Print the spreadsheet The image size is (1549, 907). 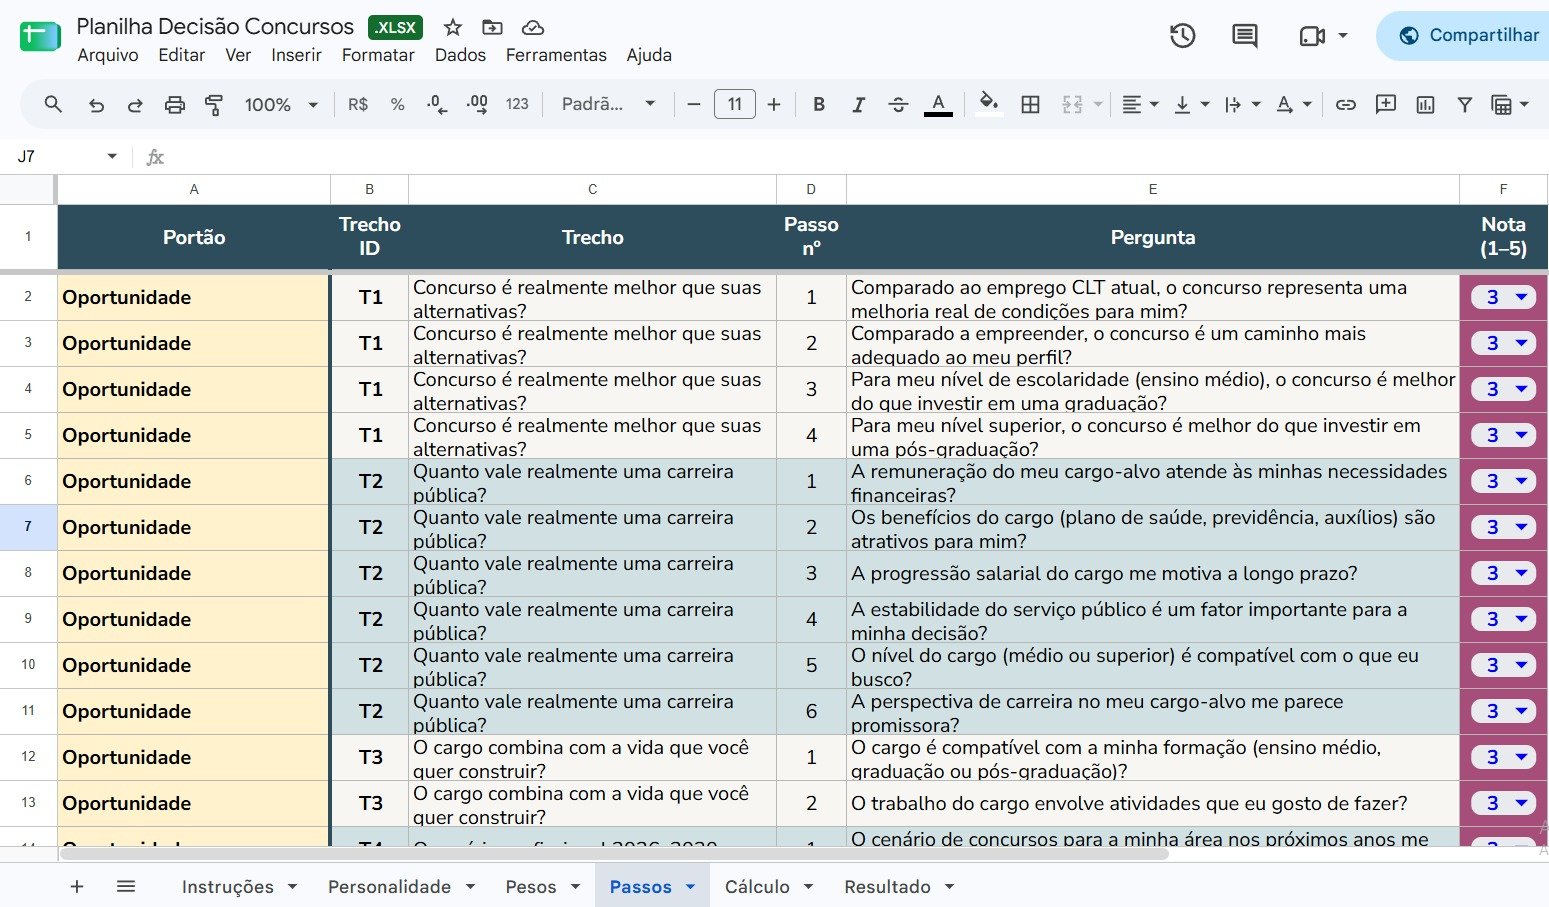[175, 104]
